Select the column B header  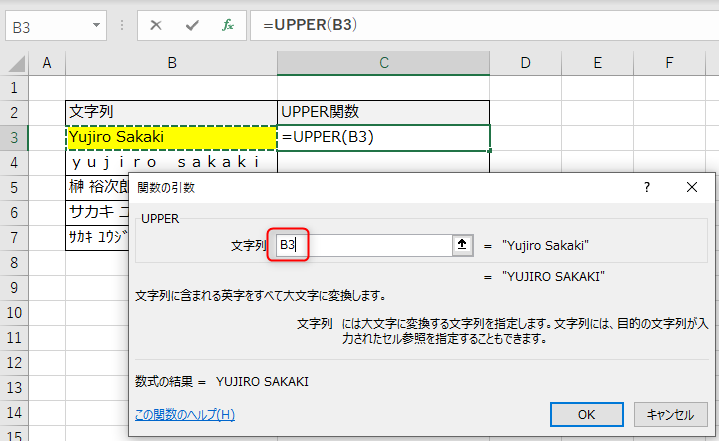(172, 63)
